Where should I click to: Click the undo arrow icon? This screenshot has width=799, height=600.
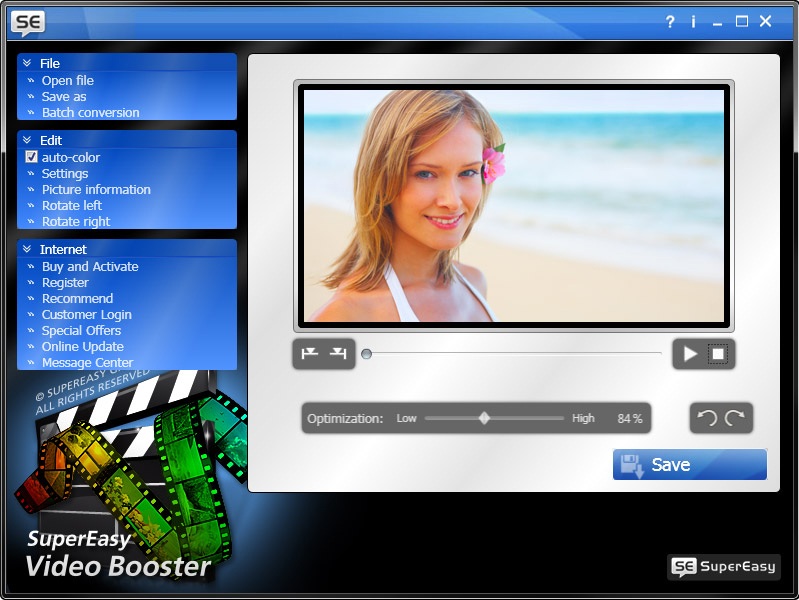[x=707, y=418]
